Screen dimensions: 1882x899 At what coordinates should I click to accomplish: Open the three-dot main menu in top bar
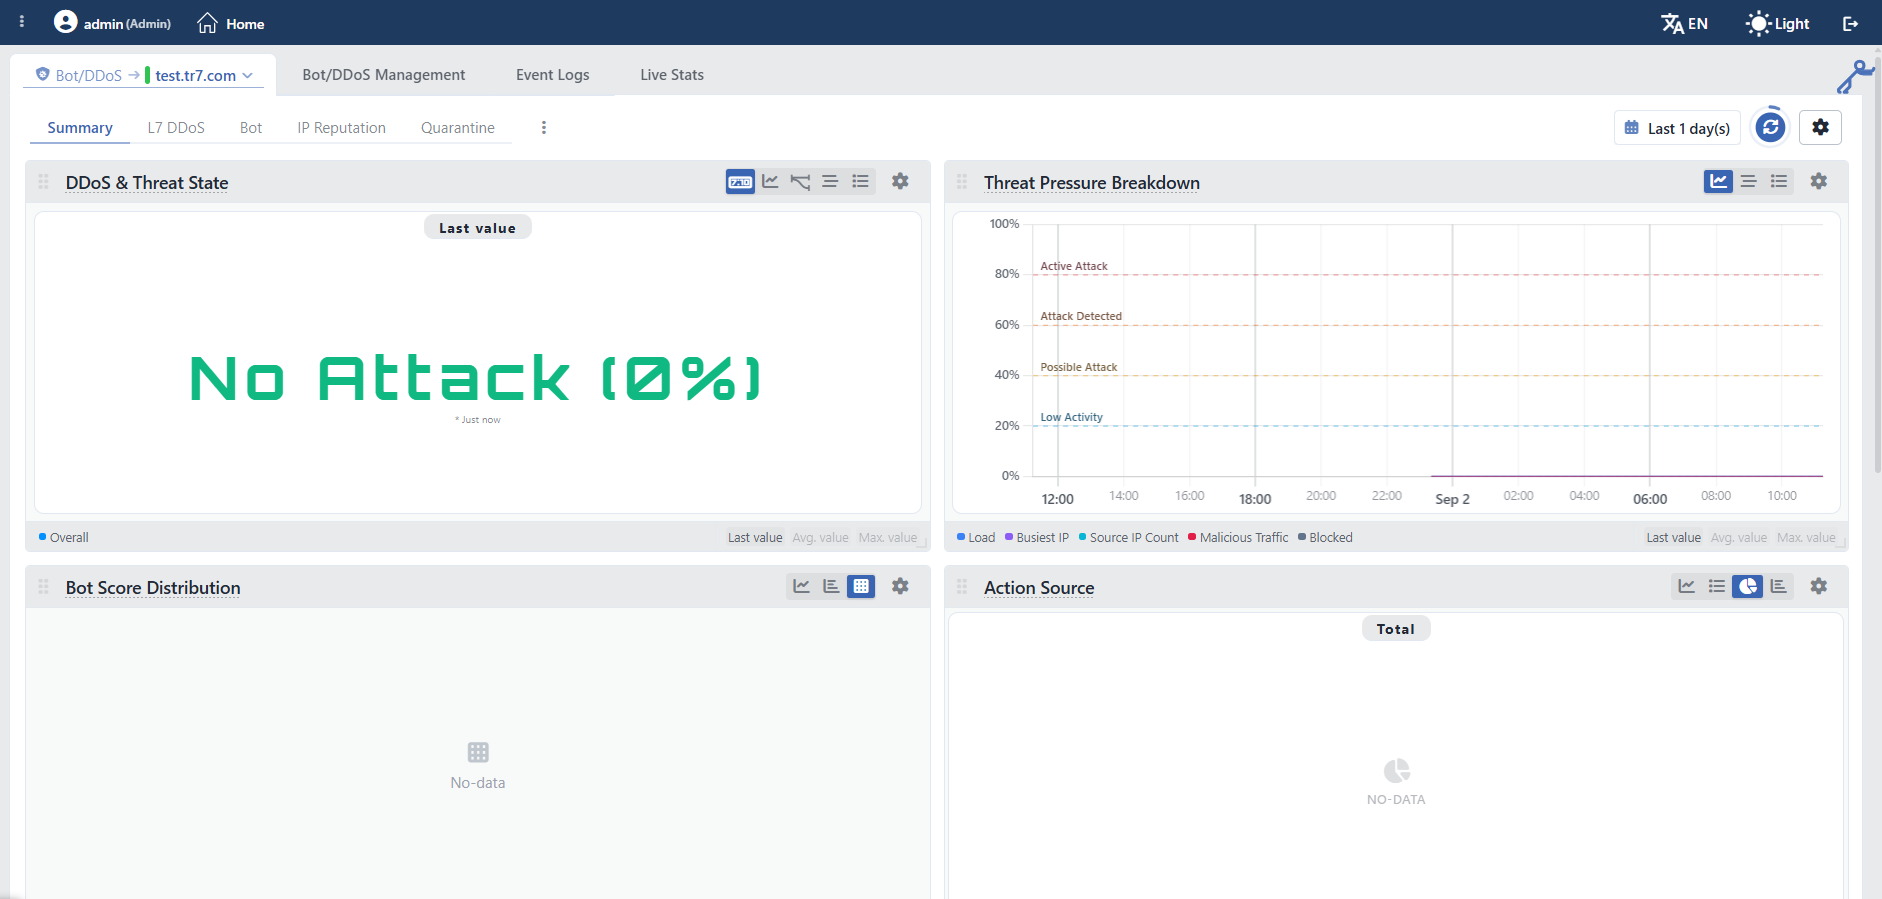pyautogui.click(x=22, y=21)
